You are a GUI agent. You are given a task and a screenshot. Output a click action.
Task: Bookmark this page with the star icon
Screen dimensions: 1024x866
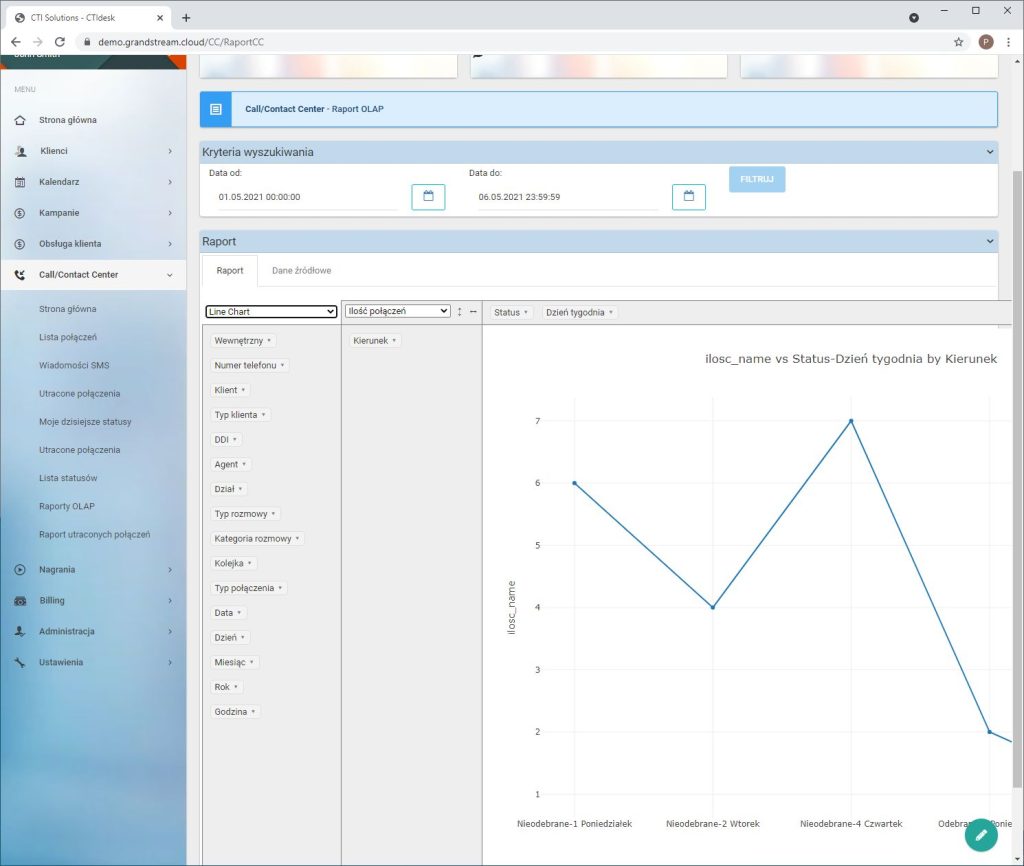(x=958, y=42)
